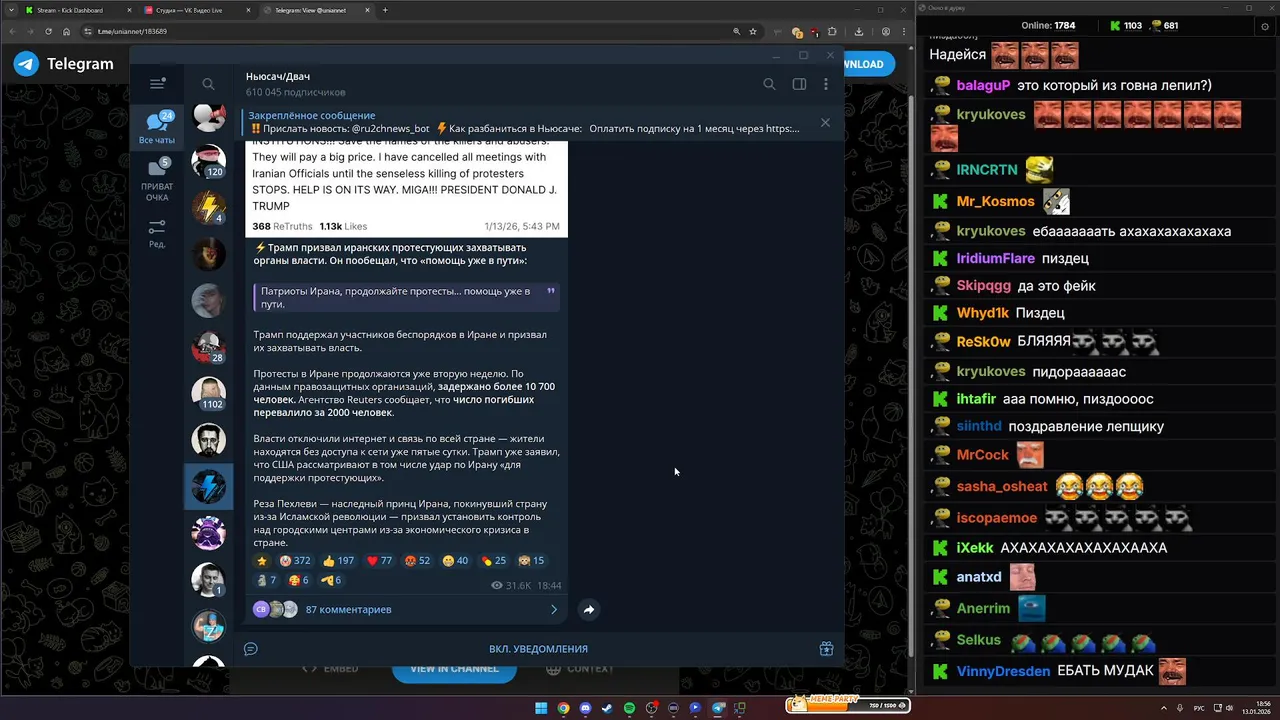Search inside the Ньюсач/Двач channel
Screen dimensions: 1280x720
(769, 84)
